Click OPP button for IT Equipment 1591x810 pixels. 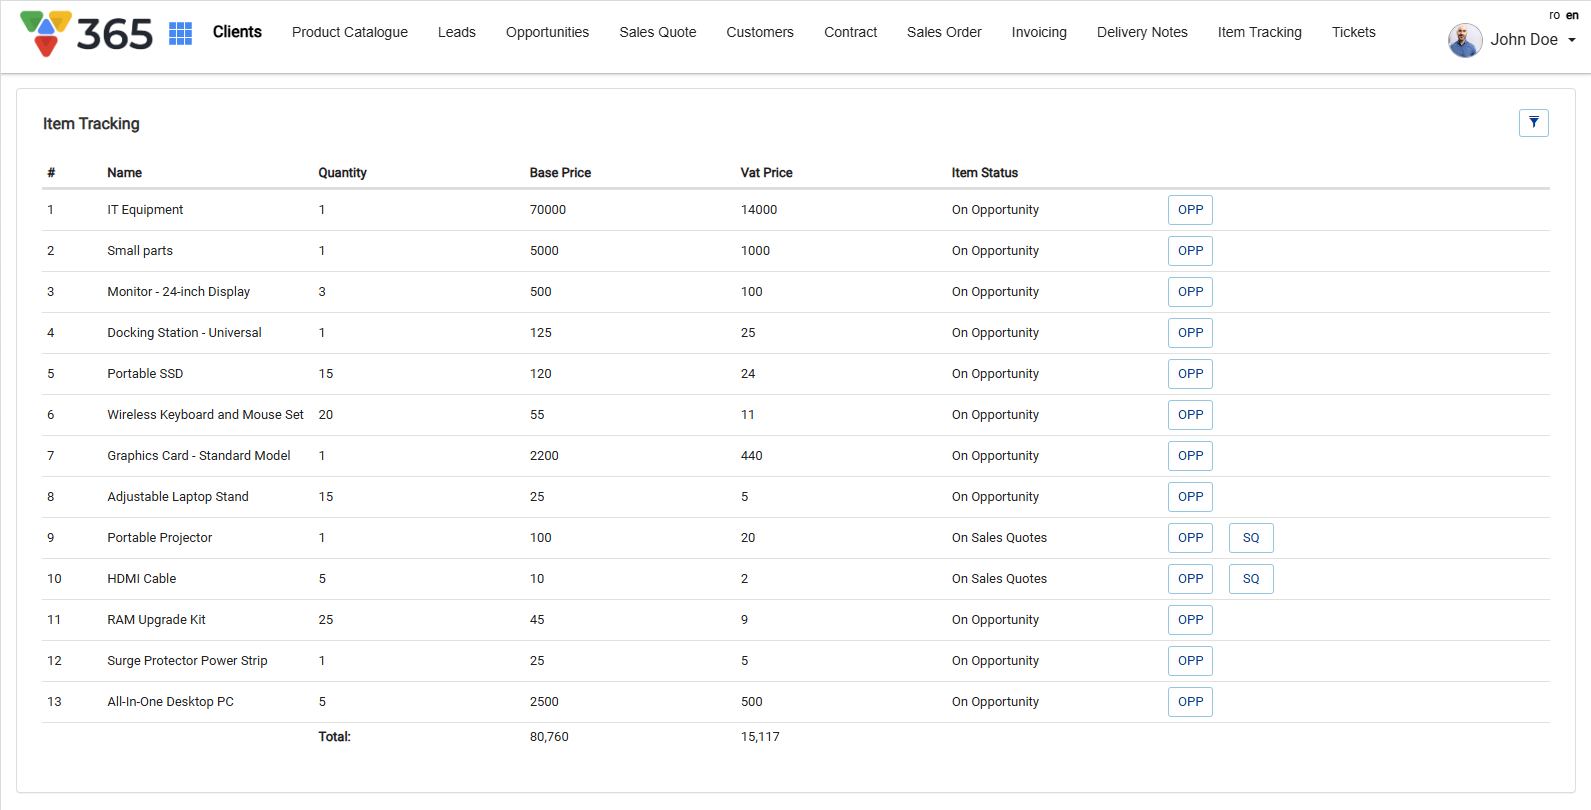click(x=1190, y=210)
